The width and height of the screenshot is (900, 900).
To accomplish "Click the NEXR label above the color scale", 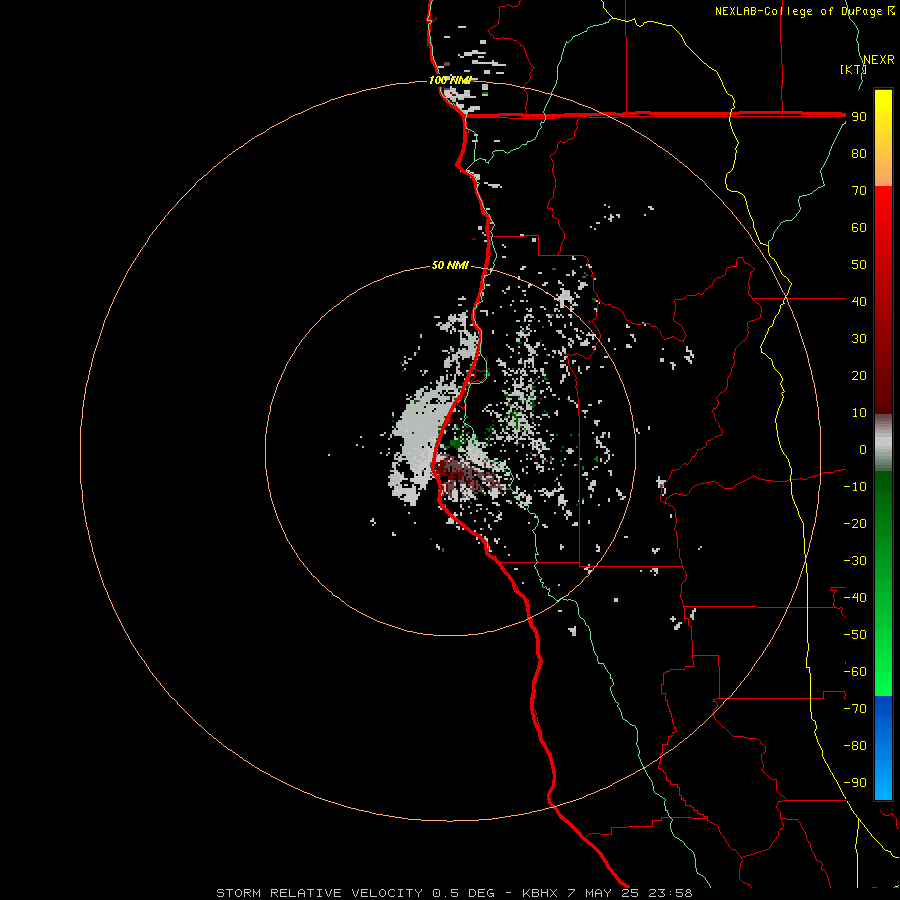I will (879, 60).
